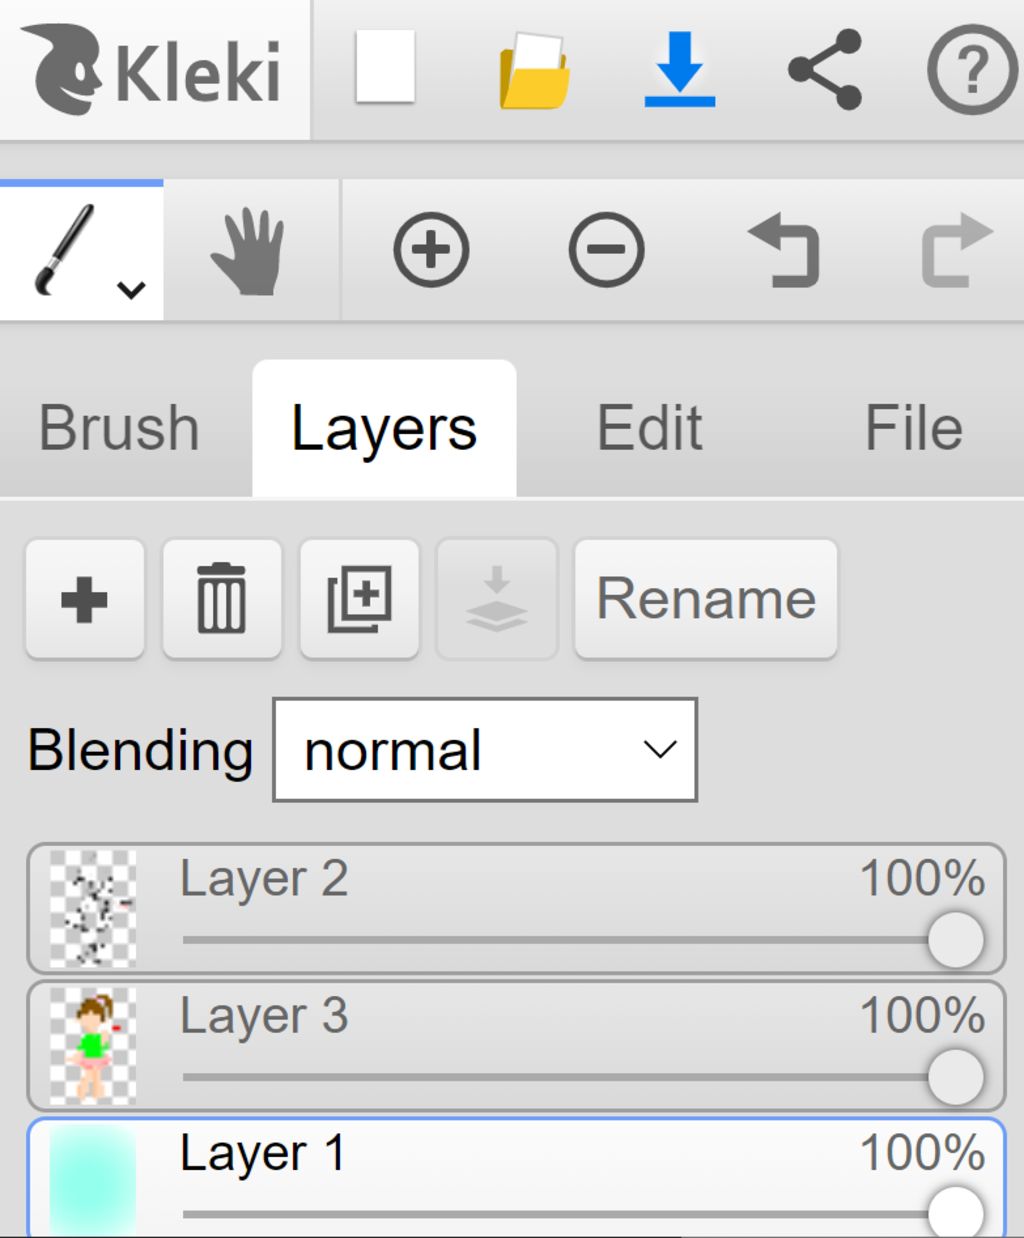
Task: Select Layer 3 thumbnail with girl figure
Action: click(93, 1046)
